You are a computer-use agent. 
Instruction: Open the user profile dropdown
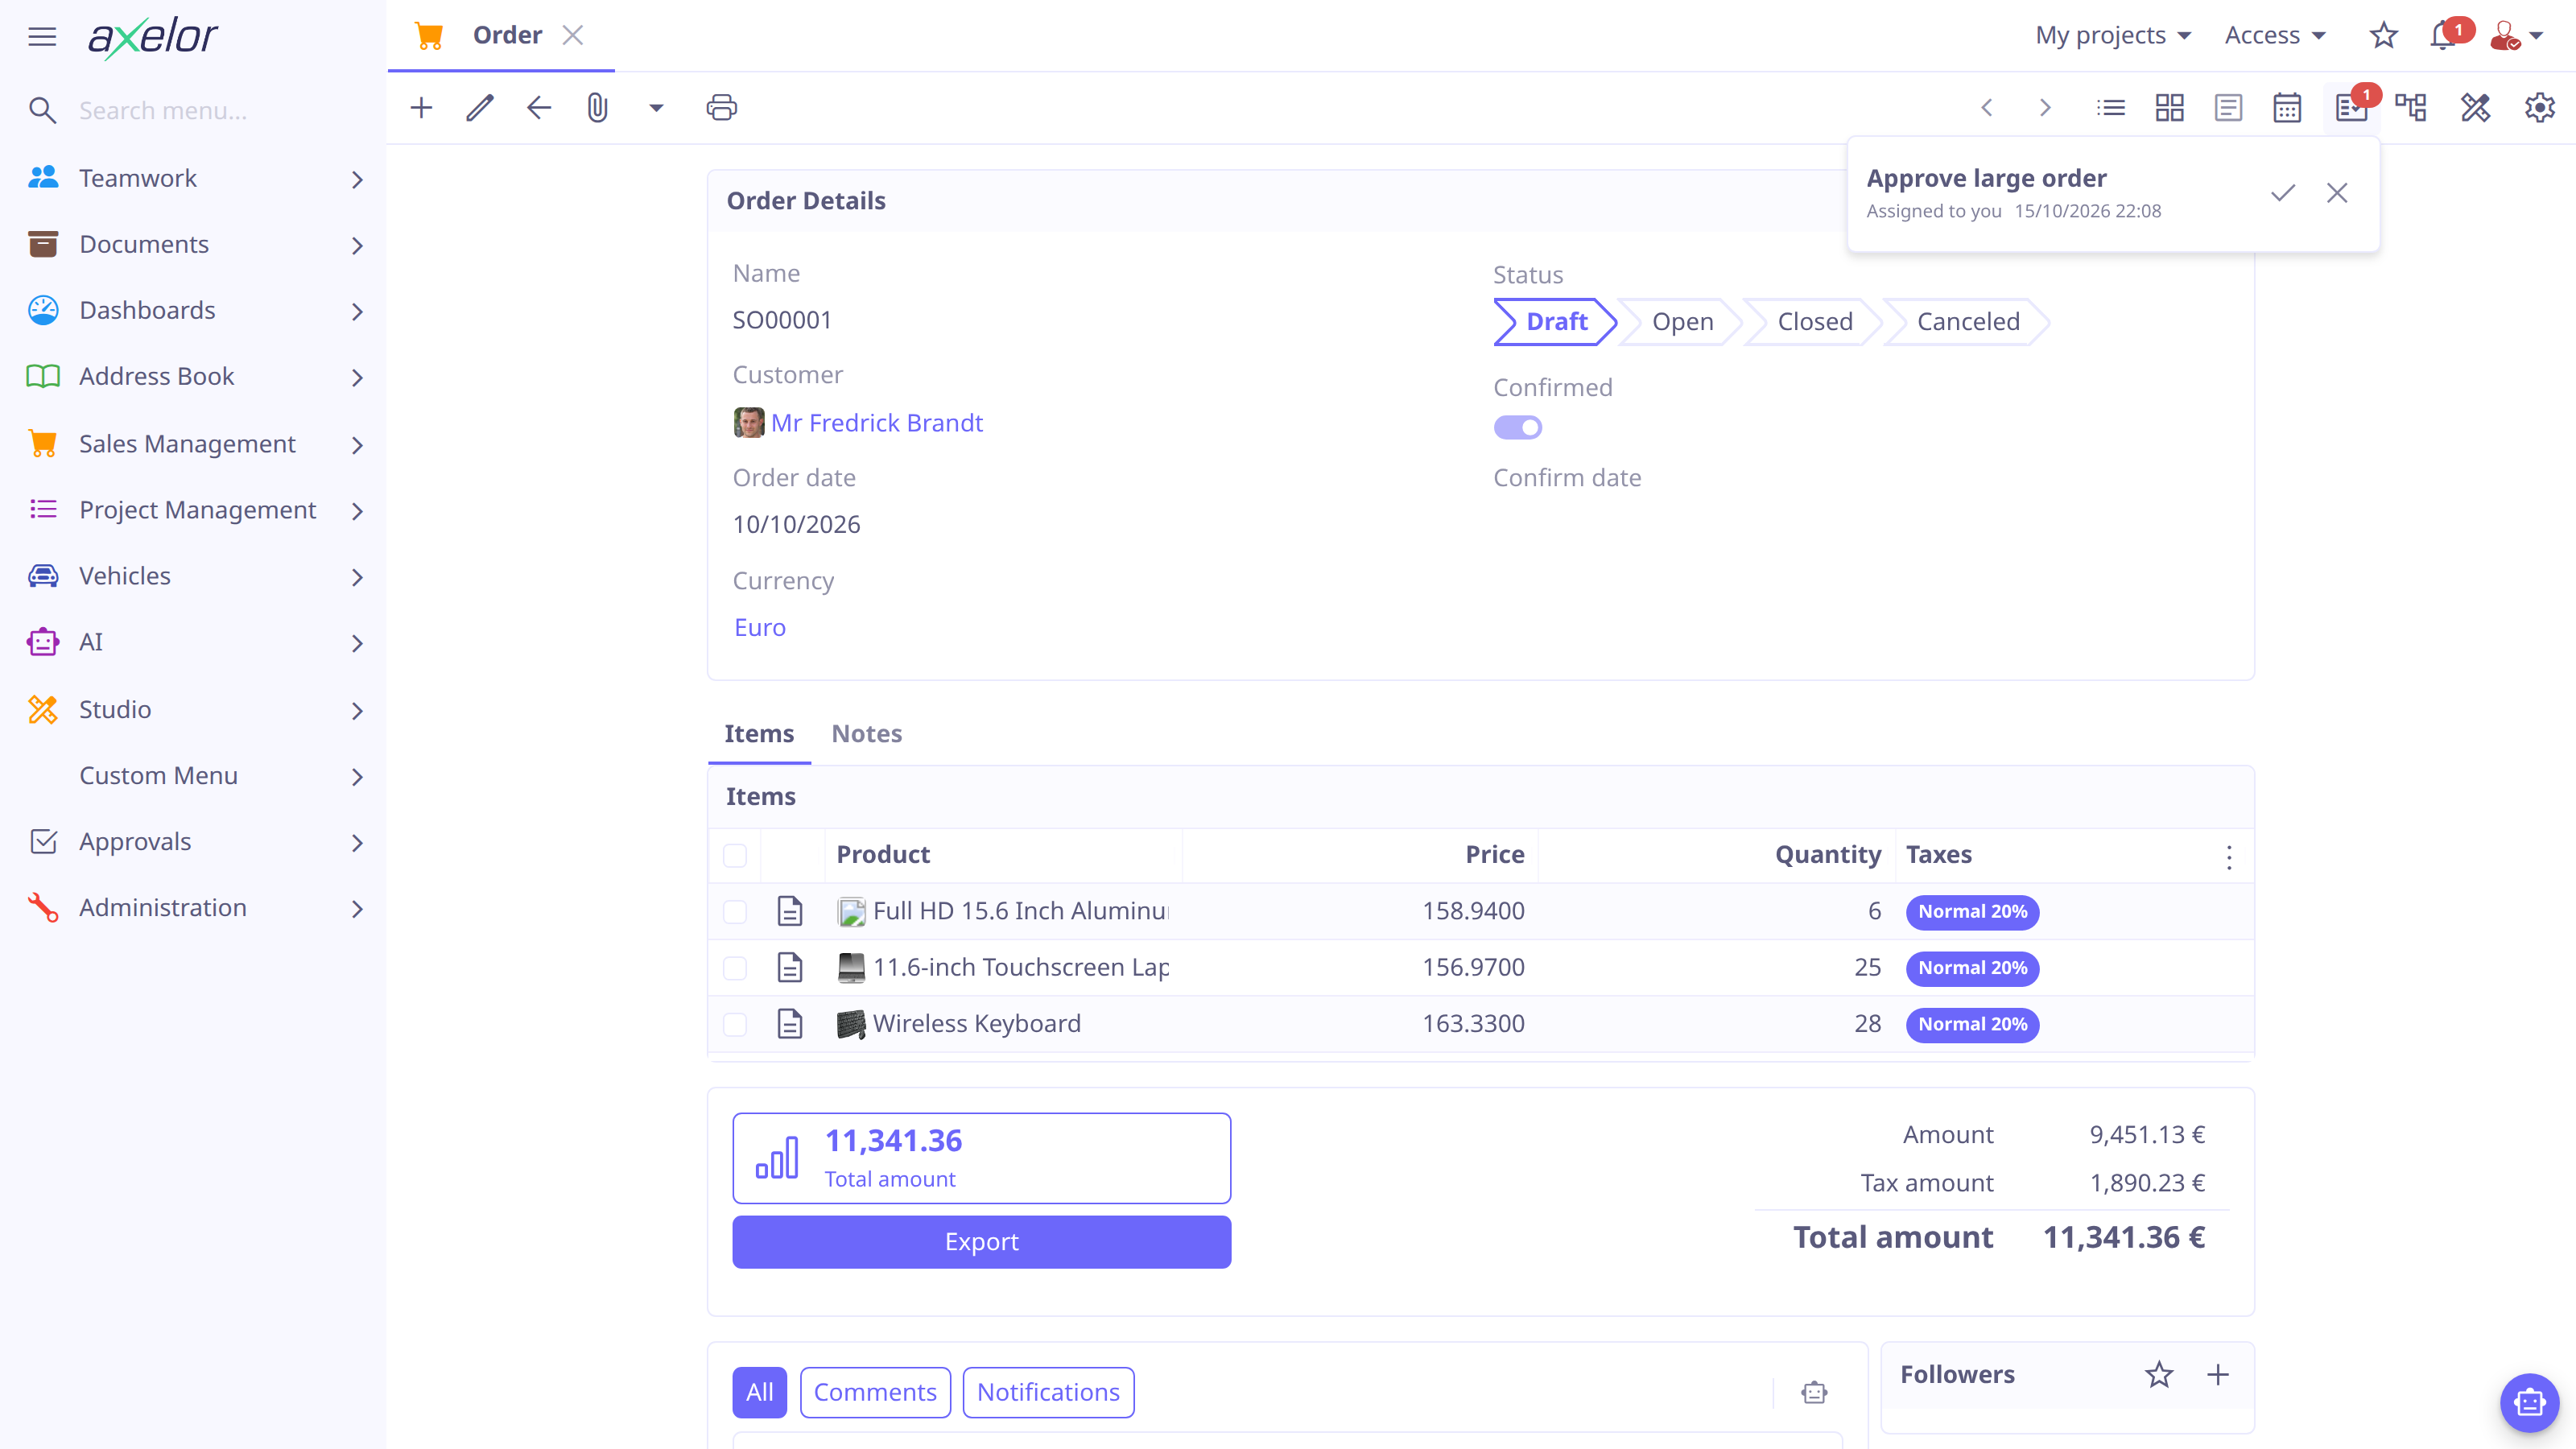pos(2515,36)
